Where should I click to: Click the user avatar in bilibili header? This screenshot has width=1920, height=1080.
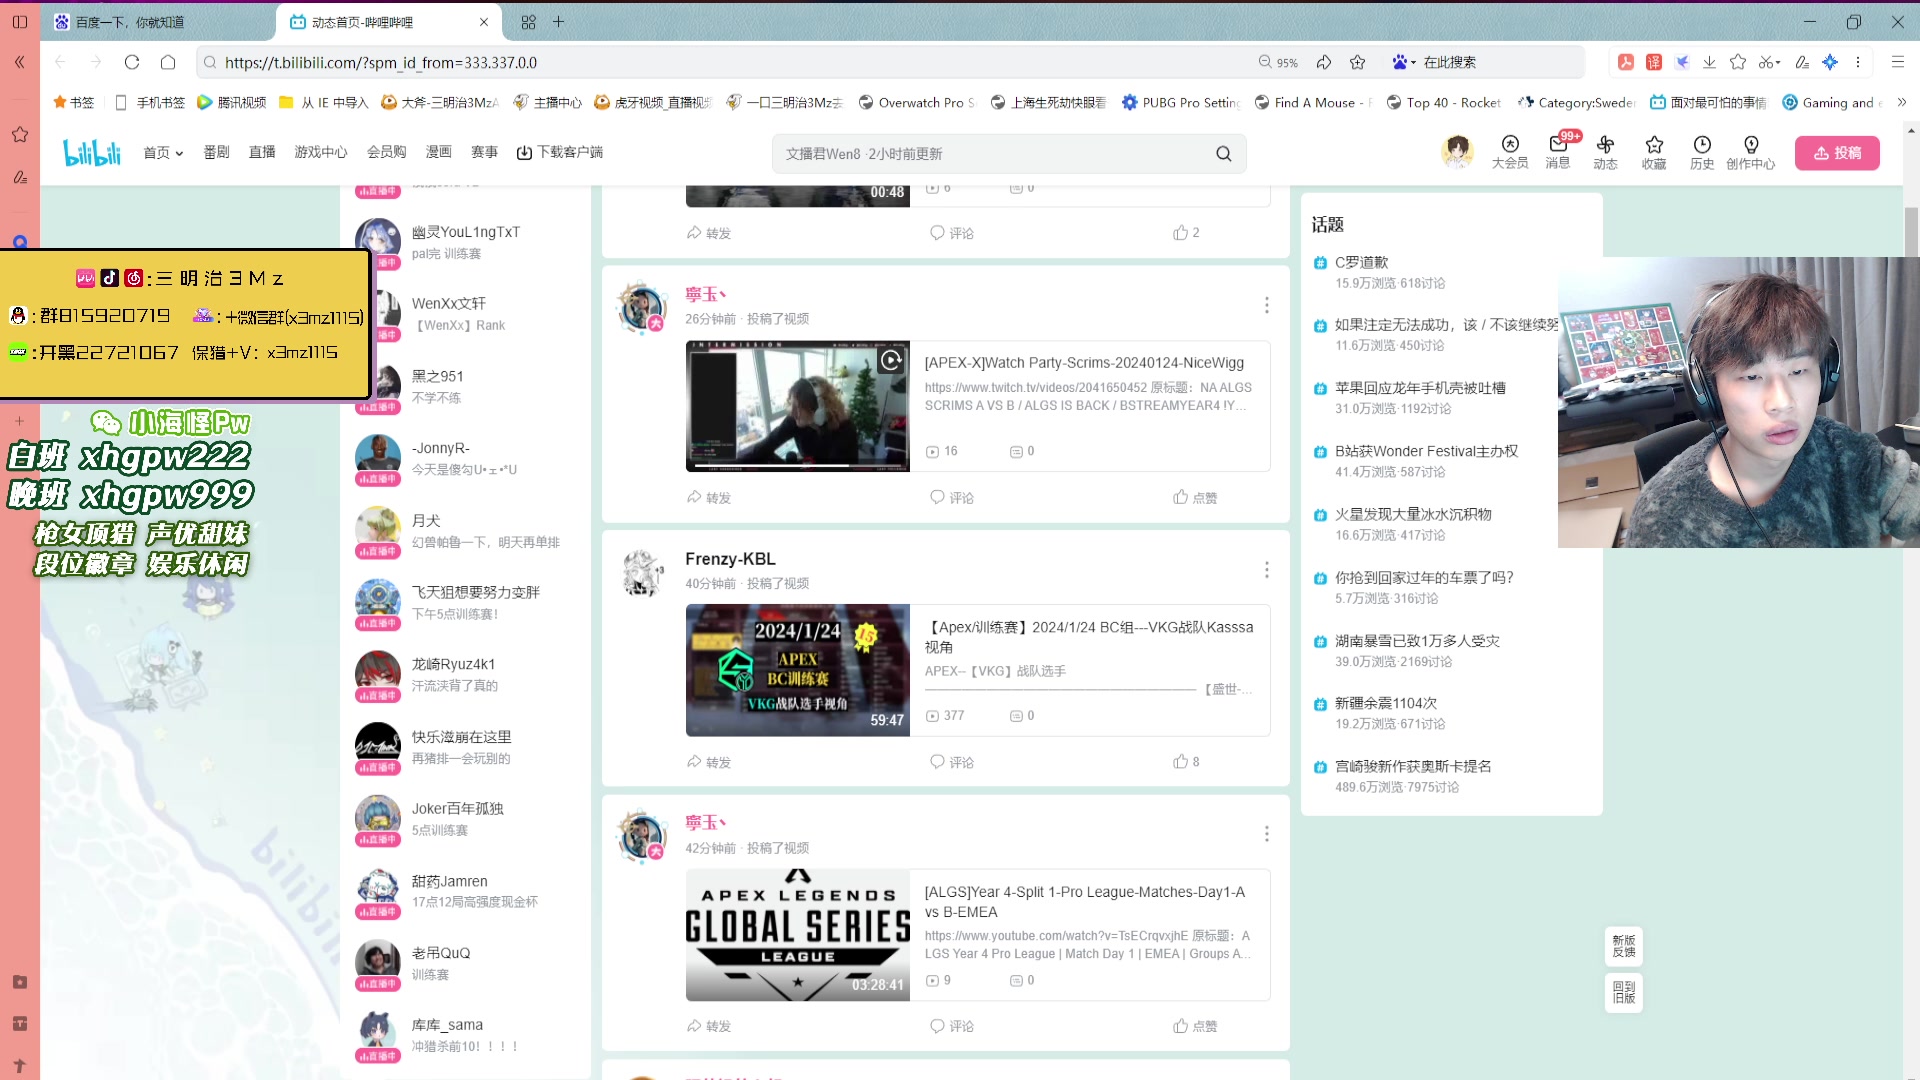pos(1457,152)
